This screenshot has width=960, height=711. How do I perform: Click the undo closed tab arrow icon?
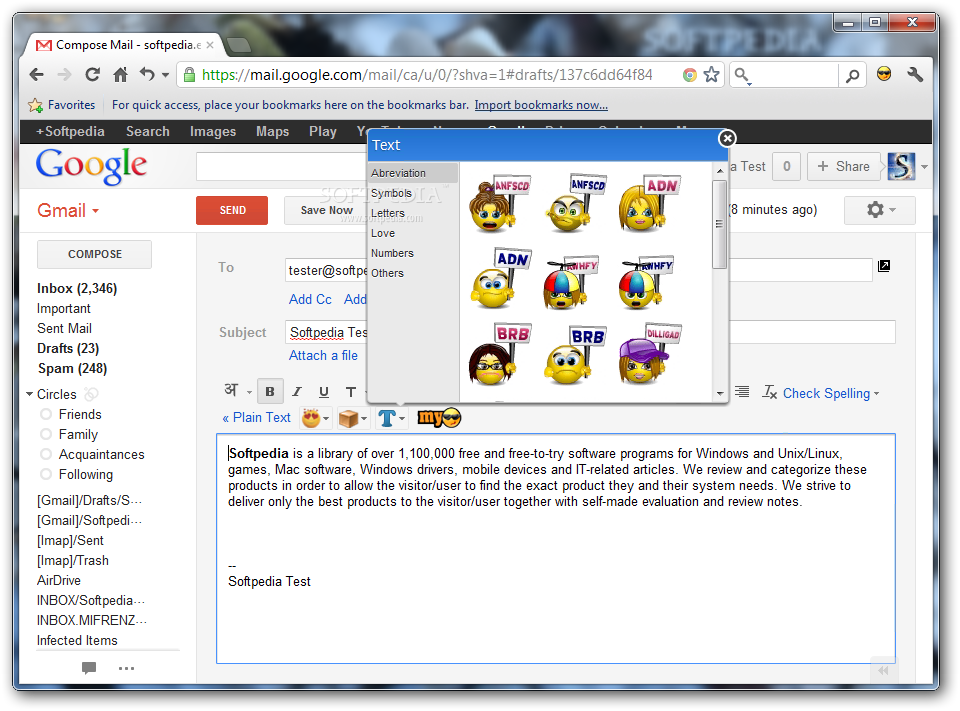click(147, 75)
